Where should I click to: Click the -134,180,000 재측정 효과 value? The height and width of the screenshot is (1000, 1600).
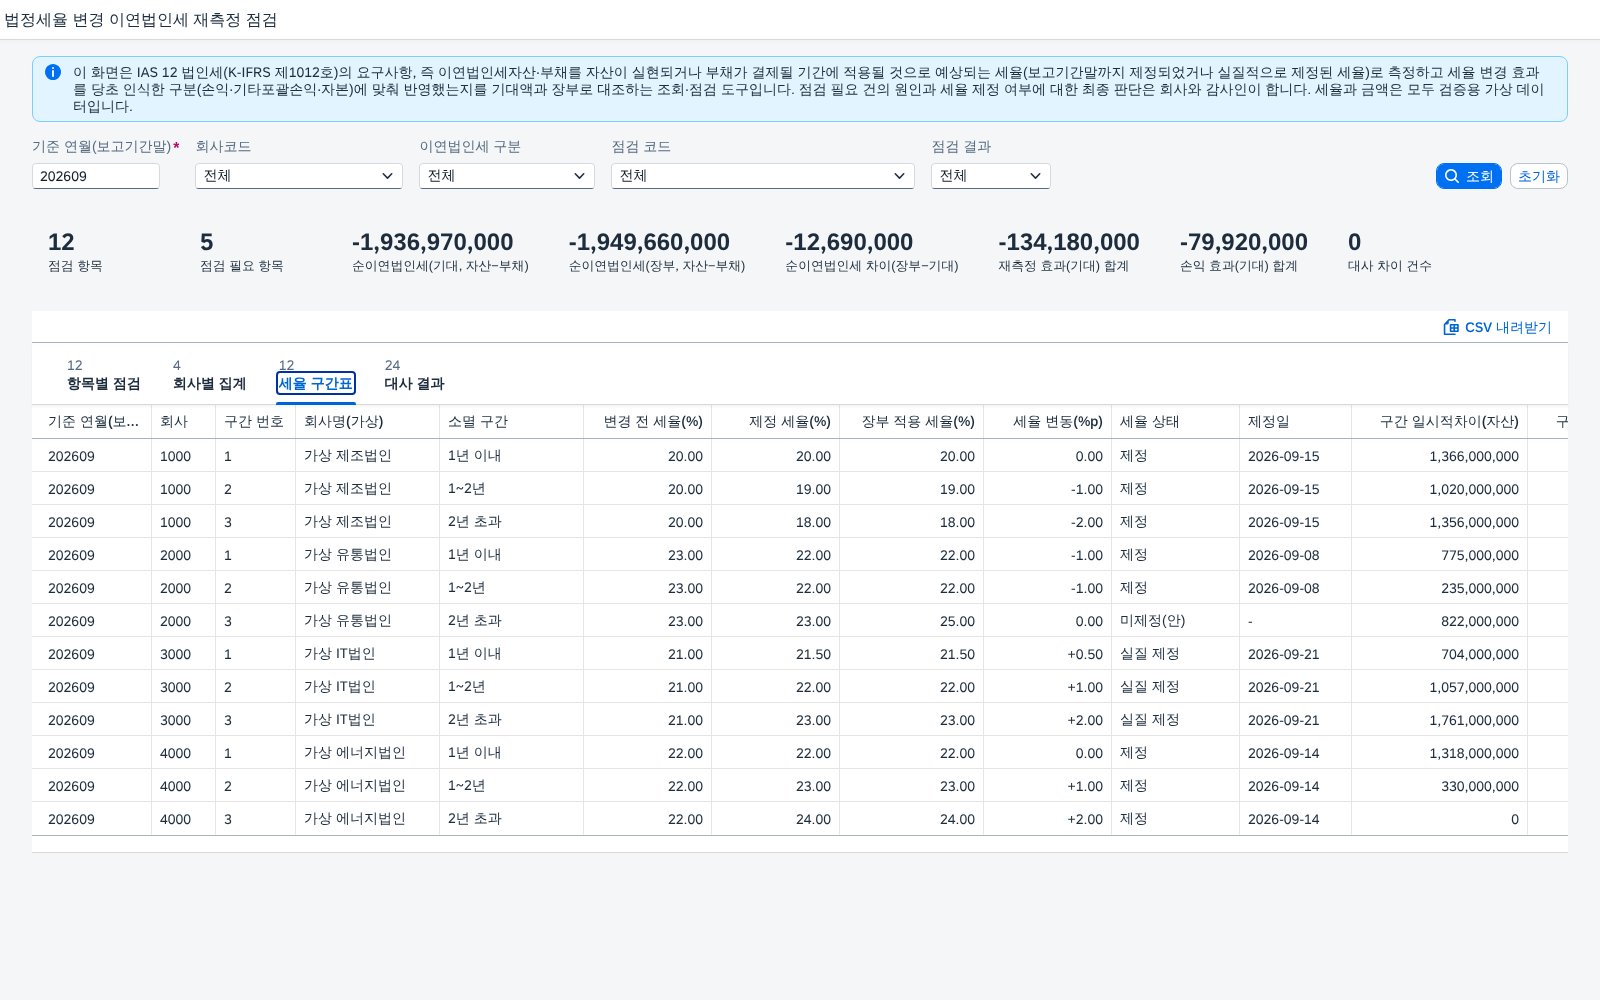1069,242
